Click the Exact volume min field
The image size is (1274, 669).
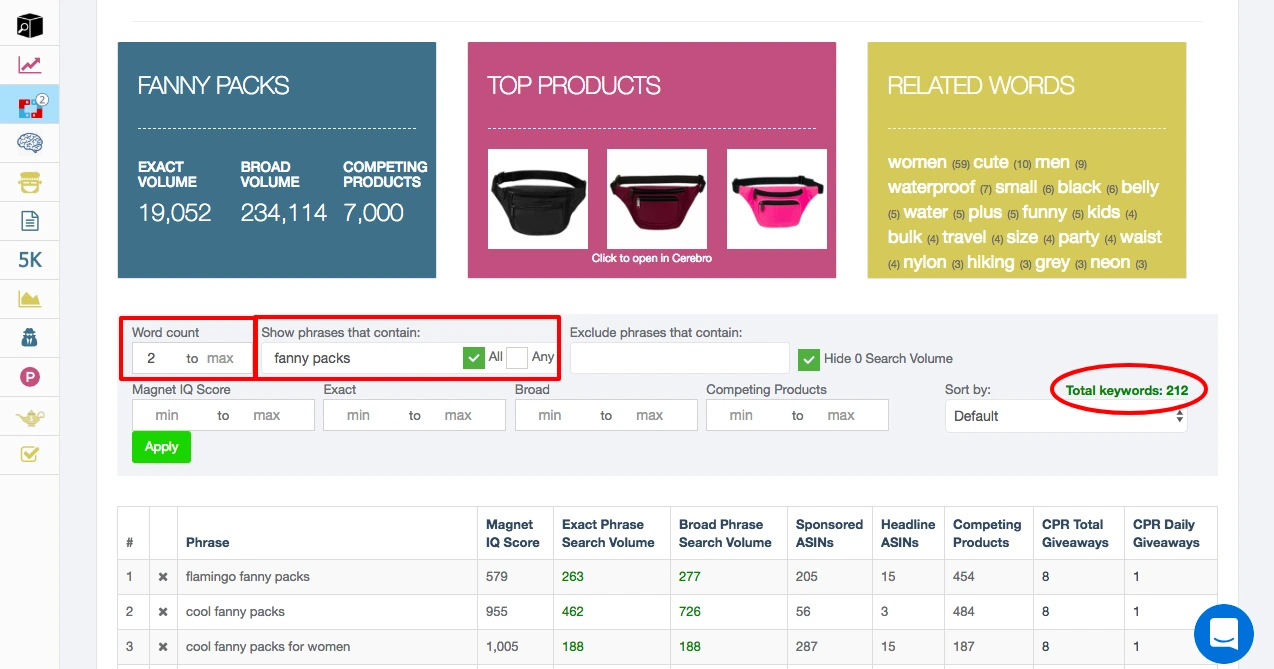[359, 415]
